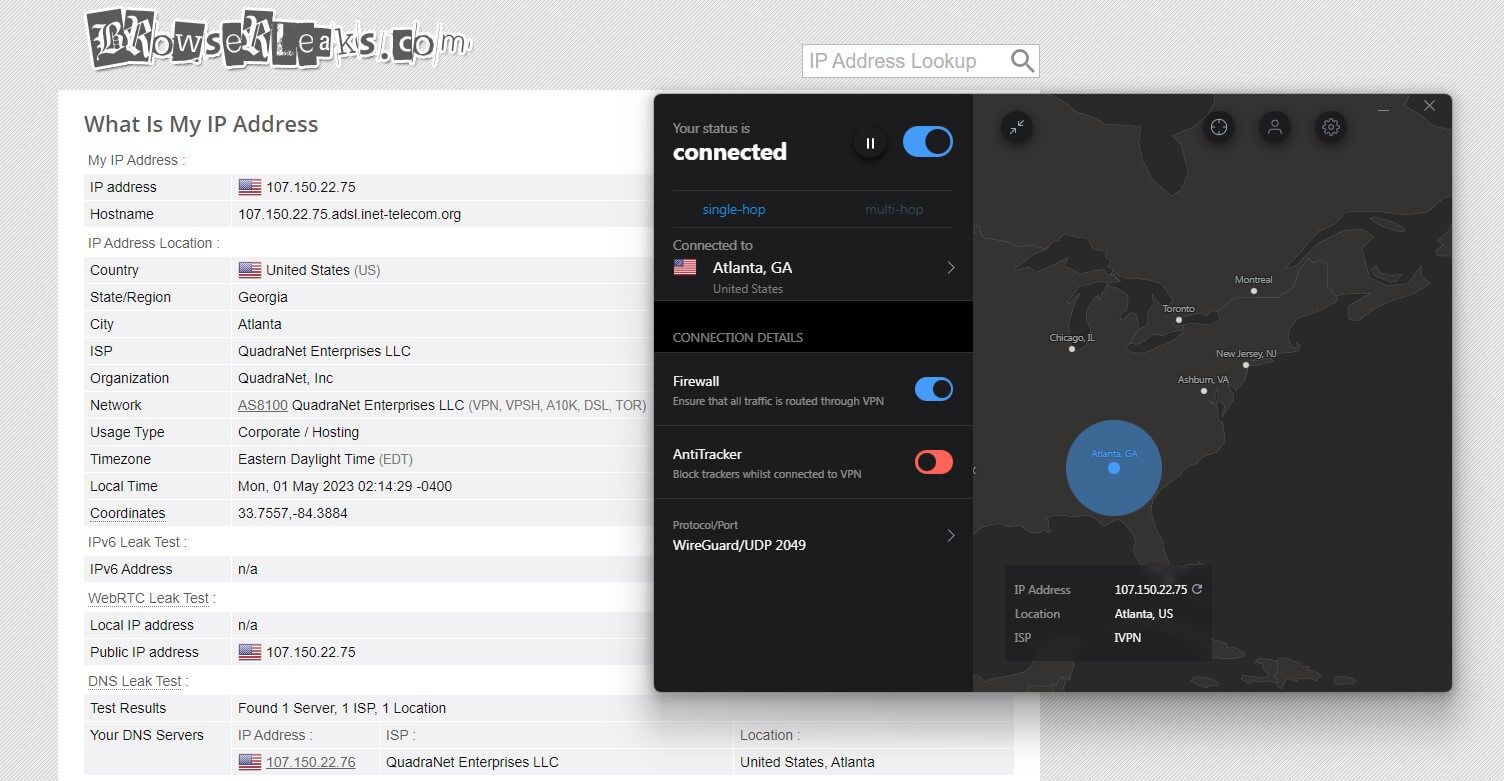Open the DNS Leak Test link
This screenshot has height=781, width=1504.
point(135,681)
